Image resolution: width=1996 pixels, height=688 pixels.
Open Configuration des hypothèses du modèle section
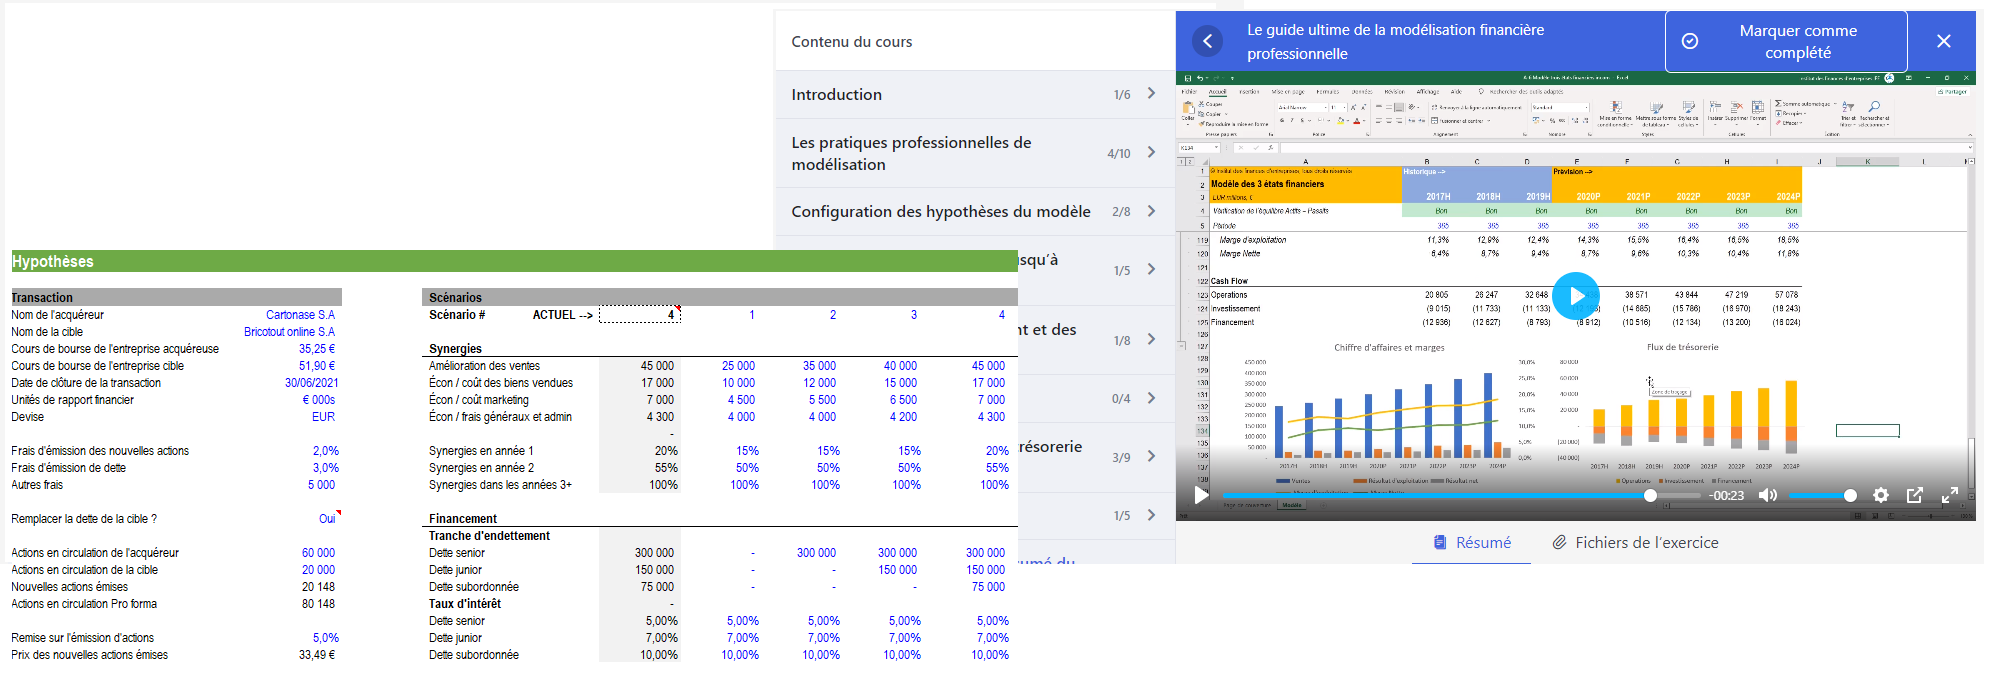click(975, 211)
